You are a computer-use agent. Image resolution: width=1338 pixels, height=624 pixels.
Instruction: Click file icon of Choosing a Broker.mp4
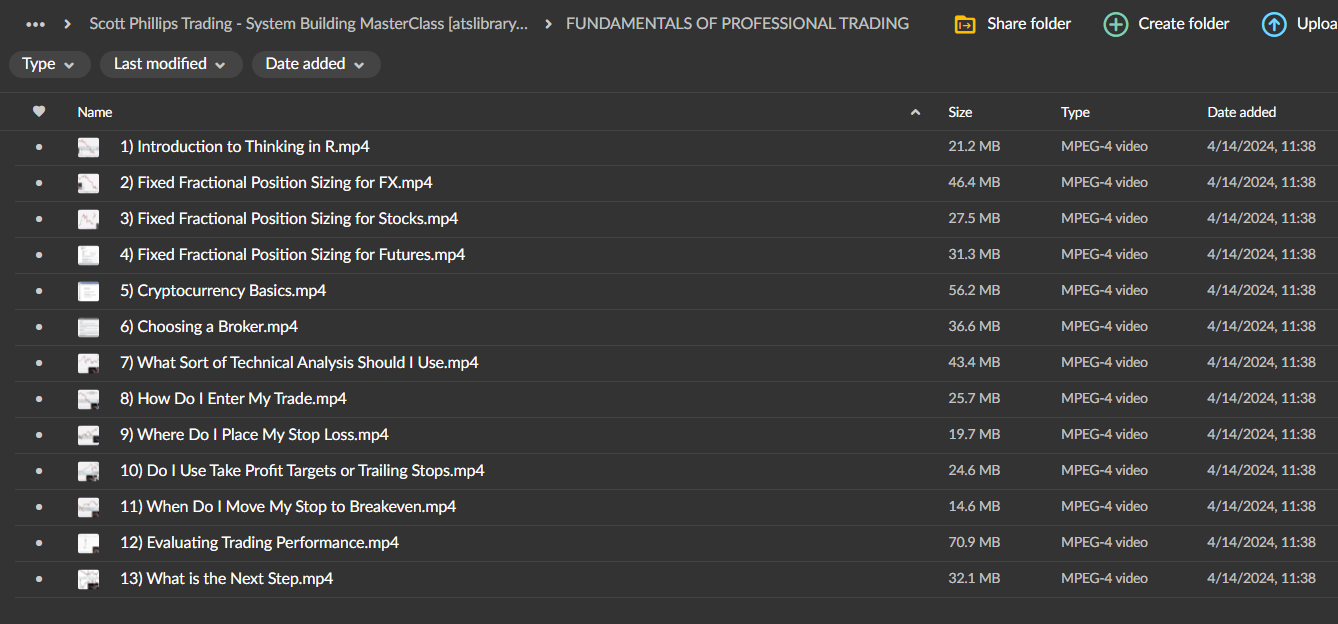[x=89, y=327]
